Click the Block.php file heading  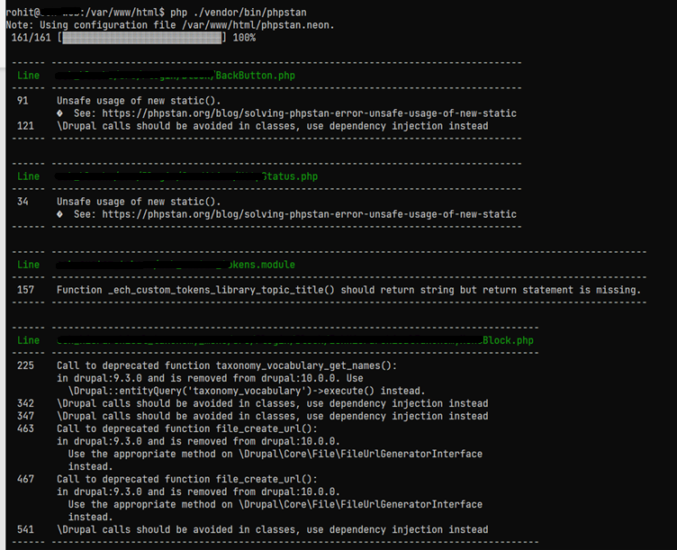pos(508,341)
